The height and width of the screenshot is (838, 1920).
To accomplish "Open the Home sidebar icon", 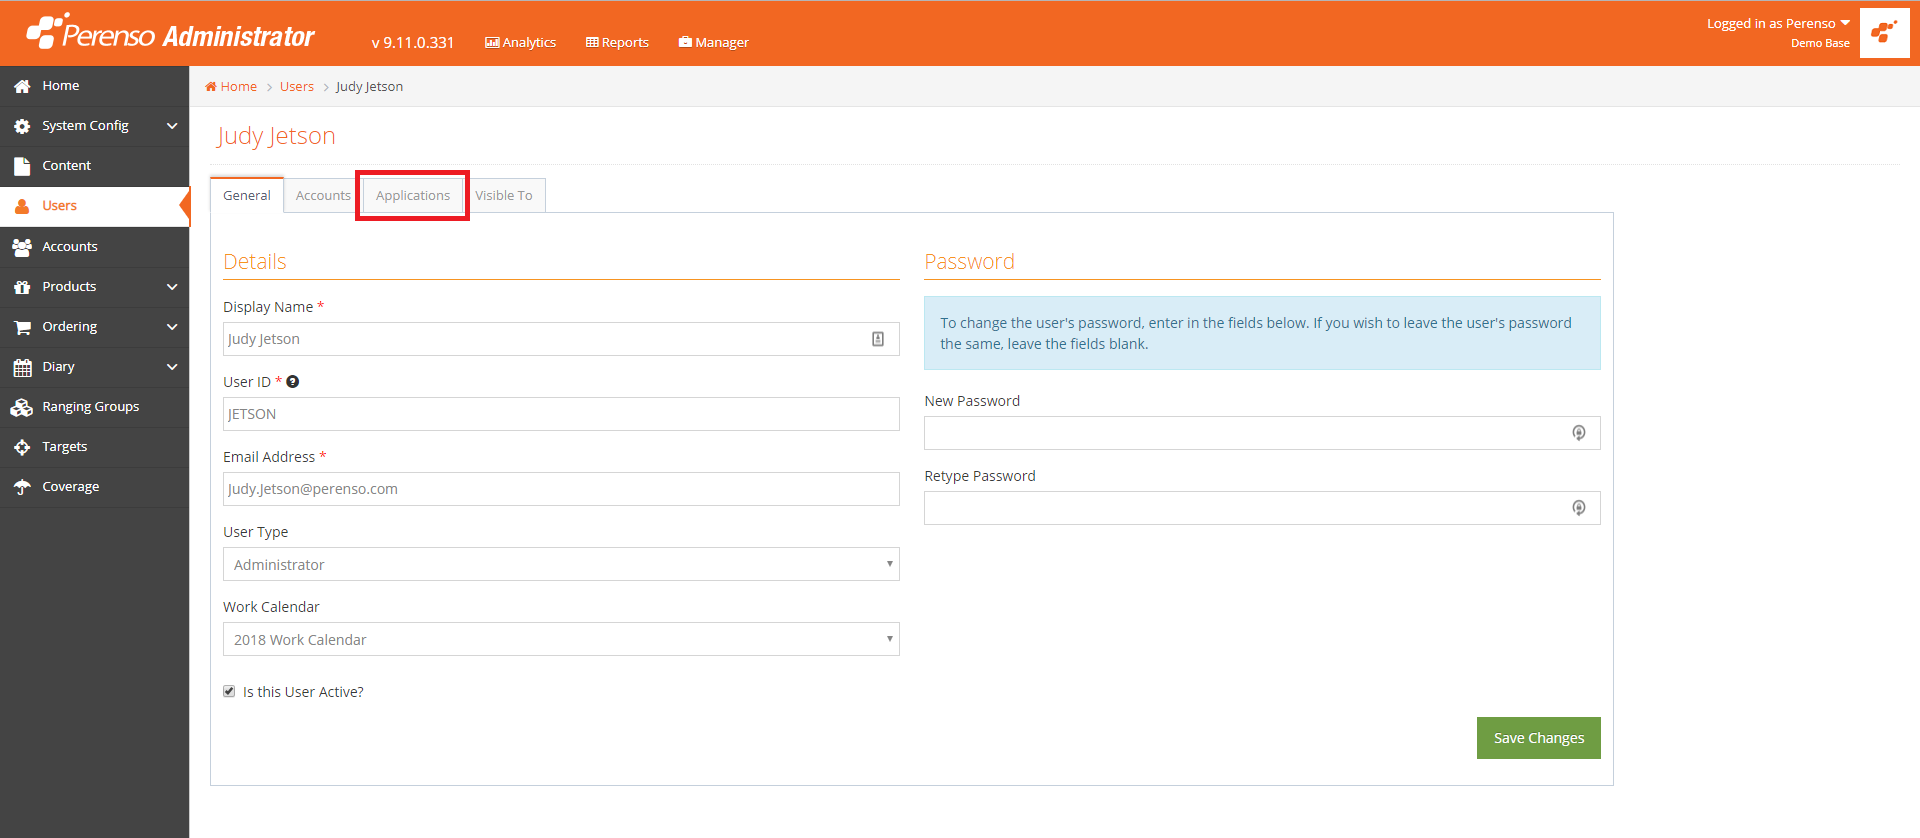I will point(22,86).
